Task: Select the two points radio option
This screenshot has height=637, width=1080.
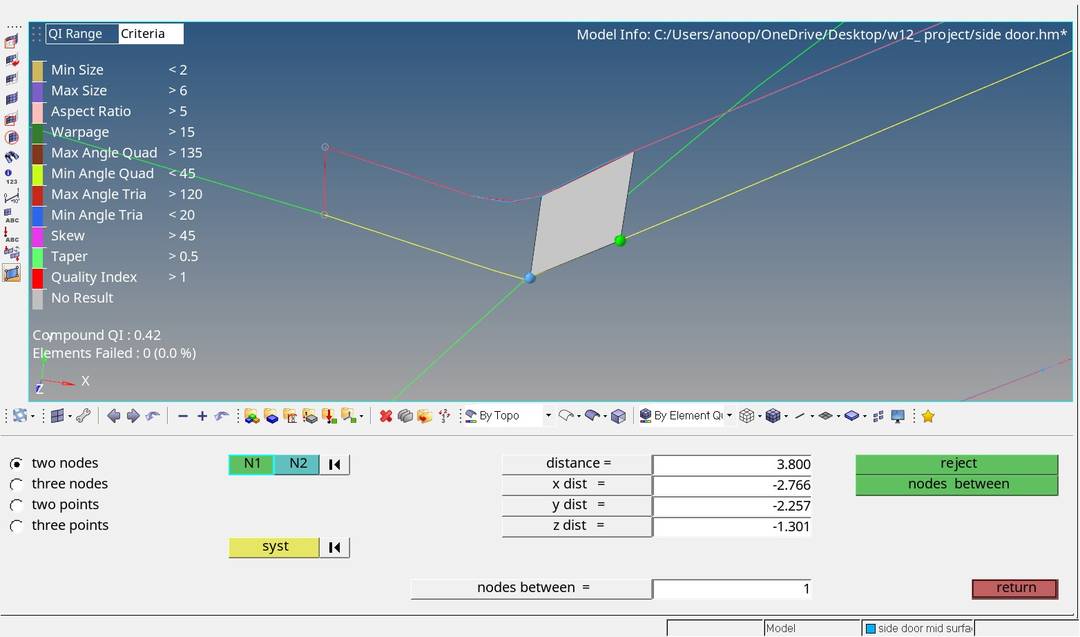Action: (x=16, y=504)
